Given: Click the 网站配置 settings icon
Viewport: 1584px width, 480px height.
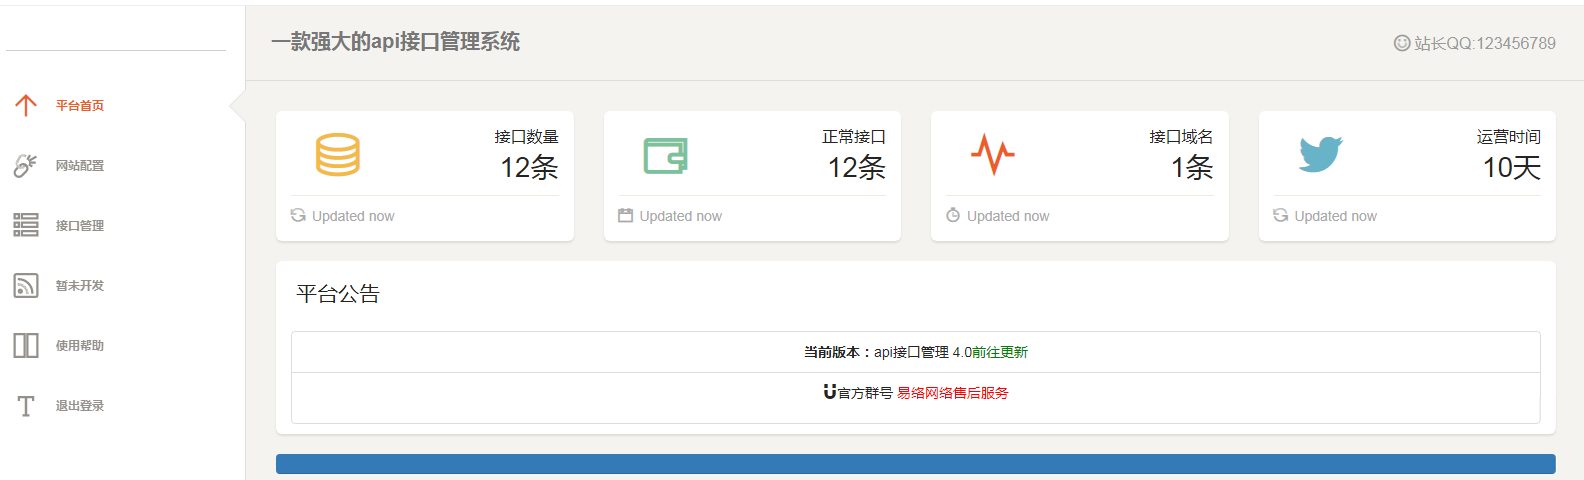Looking at the screenshot, I should pyautogui.click(x=26, y=165).
